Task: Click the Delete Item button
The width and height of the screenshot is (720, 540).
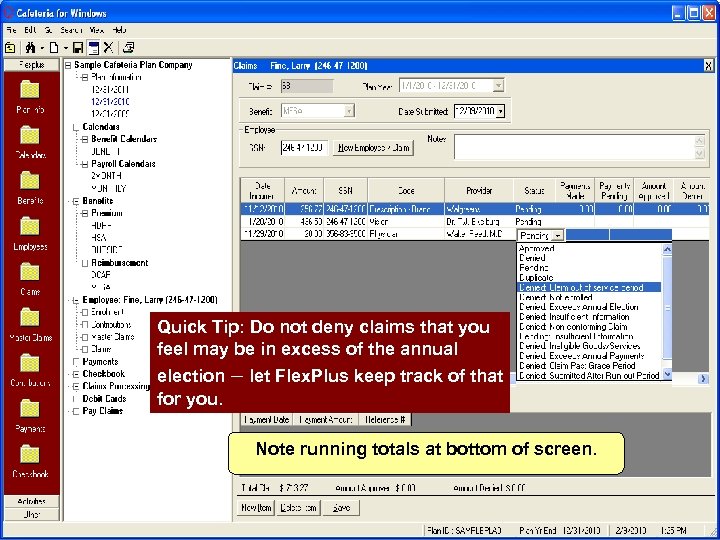Action: [298, 508]
